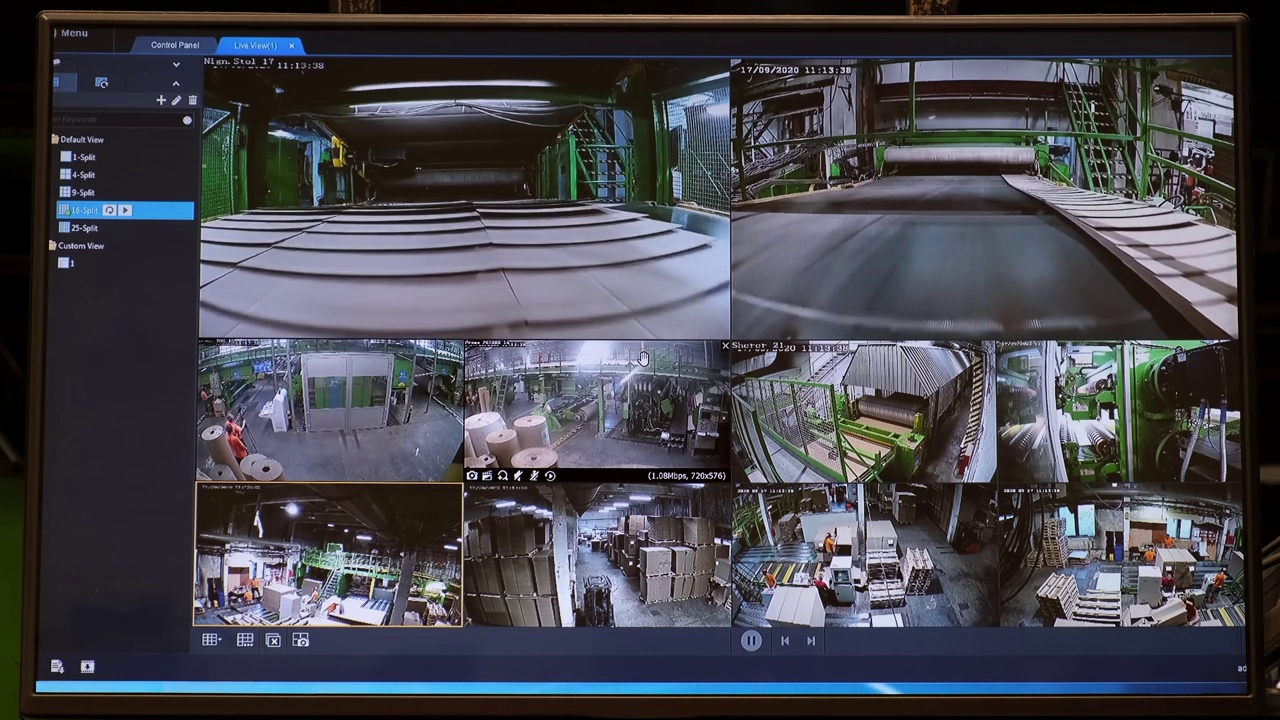This screenshot has width=1280, height=720.
Task: Open the Menu in the title bar
Action: pyautogui.click(x=74, y=33)
